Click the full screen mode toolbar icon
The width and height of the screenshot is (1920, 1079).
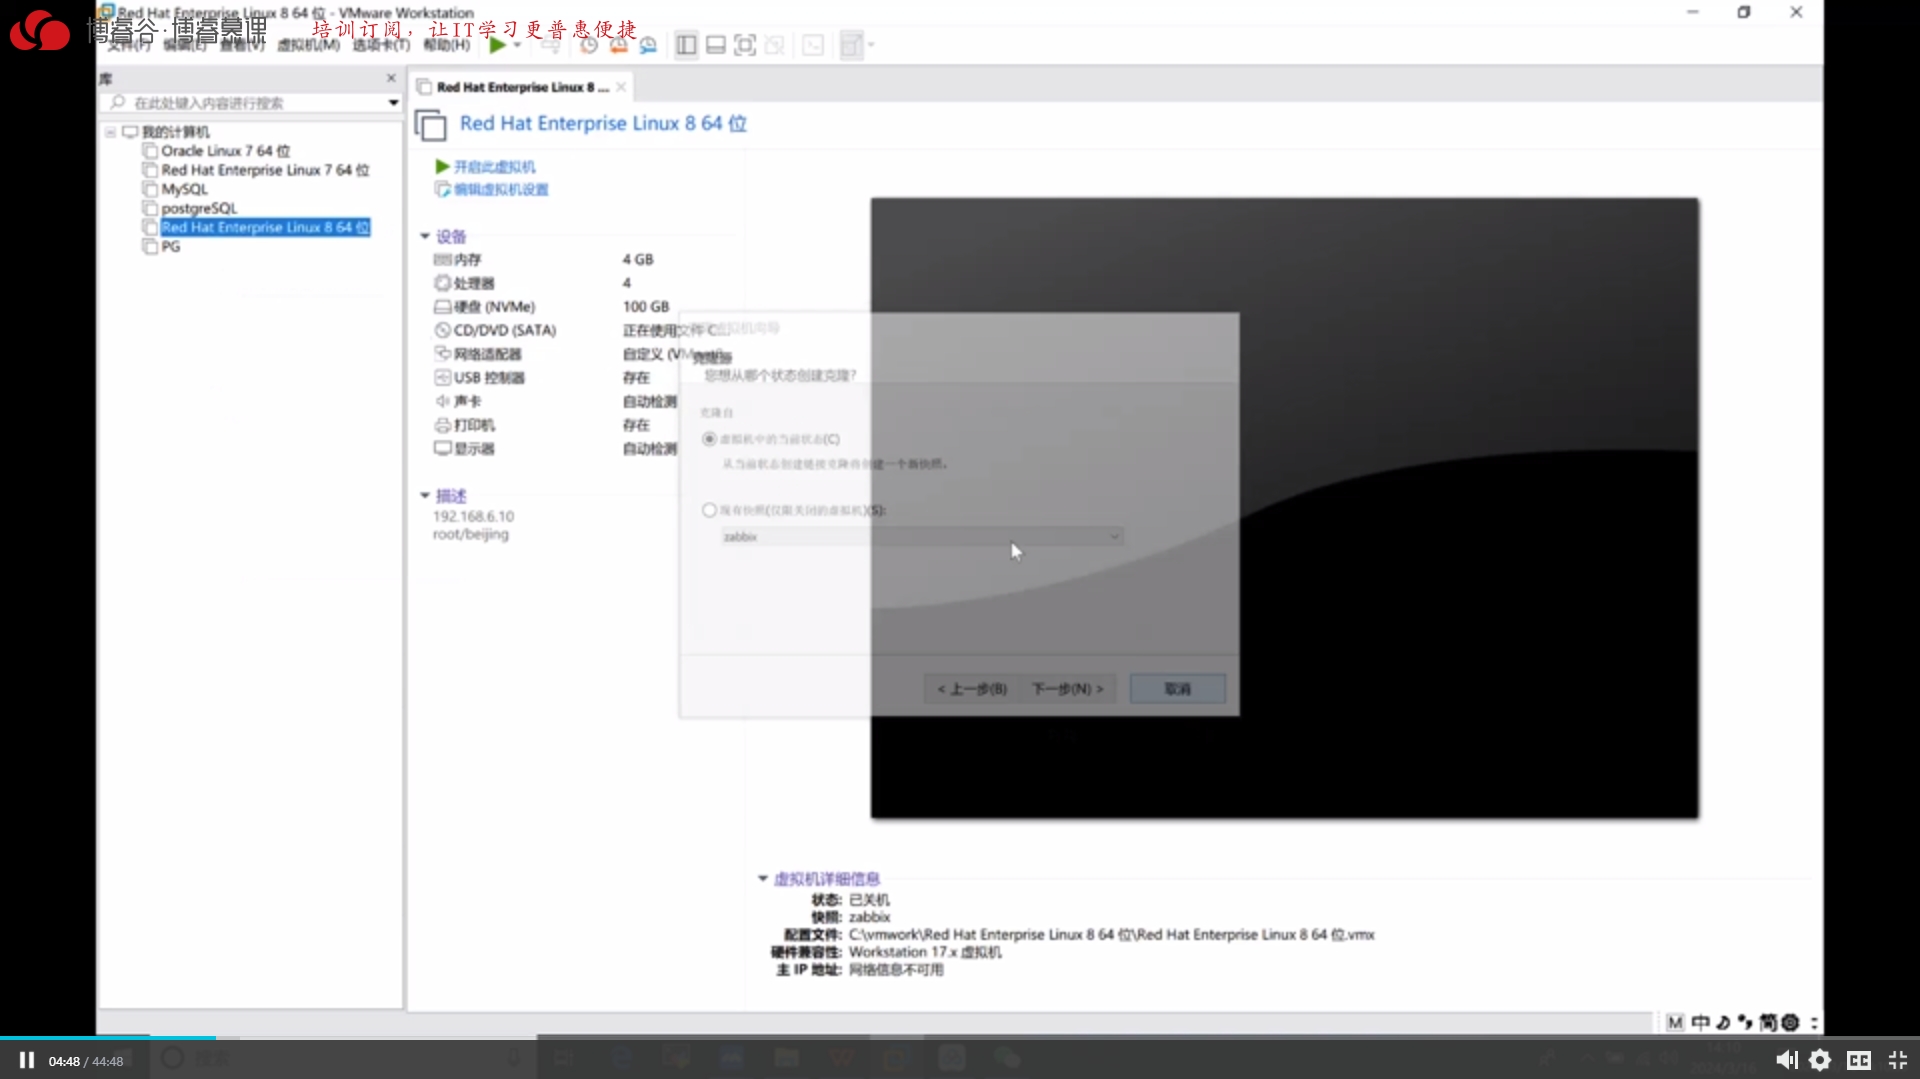coord(745,45)
